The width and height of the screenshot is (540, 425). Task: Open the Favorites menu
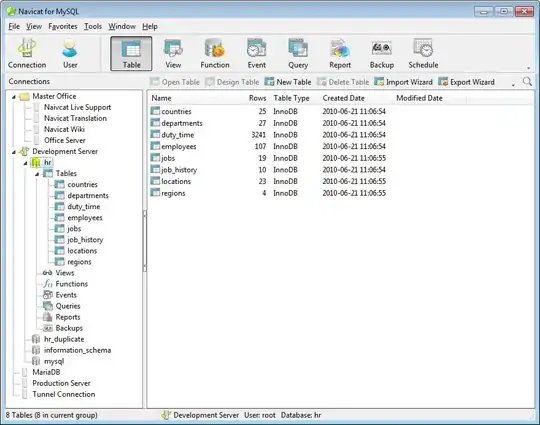63,27
